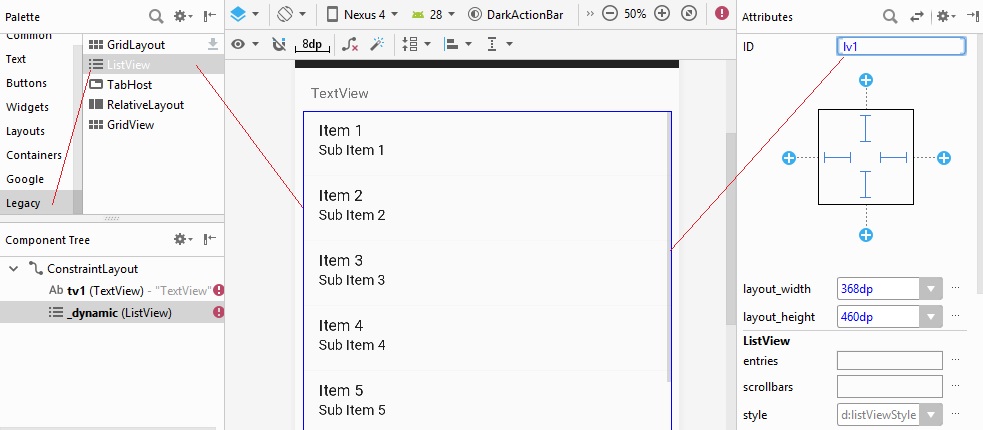Select the Containers palette category

(33, 155)
